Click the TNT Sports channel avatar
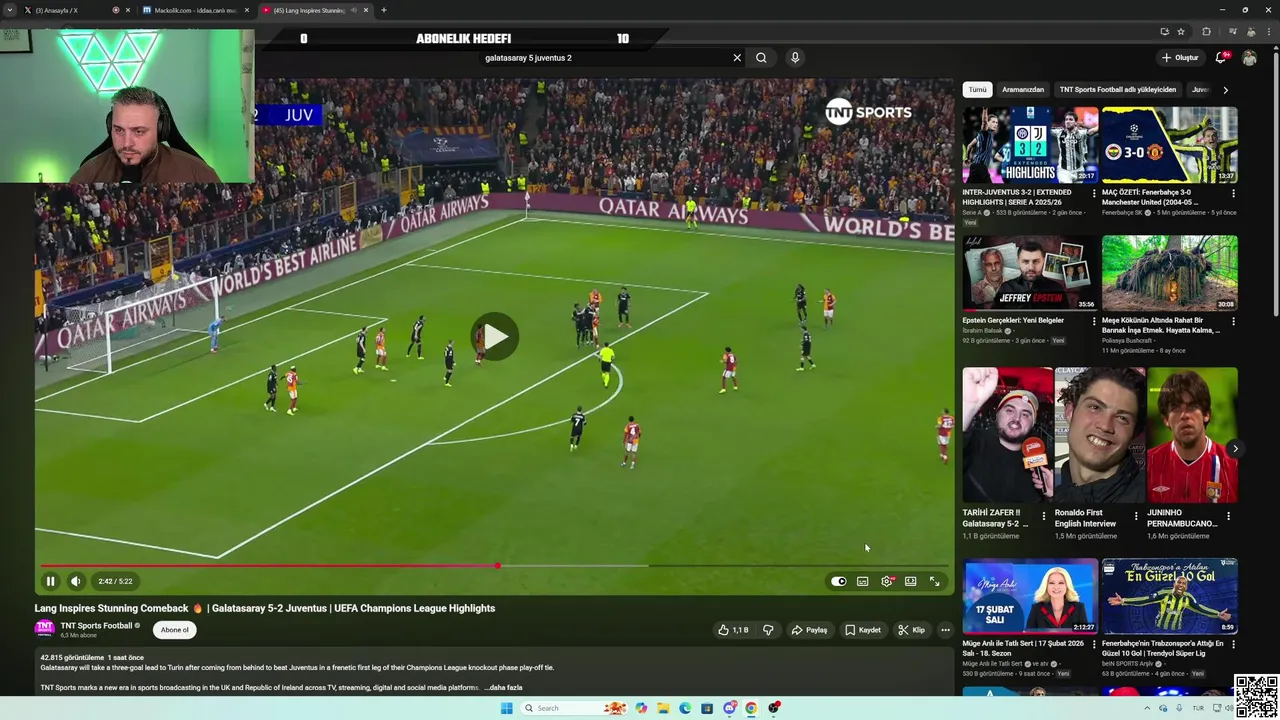This screenshot has width=1280, height=720. (x=45, y=629)
